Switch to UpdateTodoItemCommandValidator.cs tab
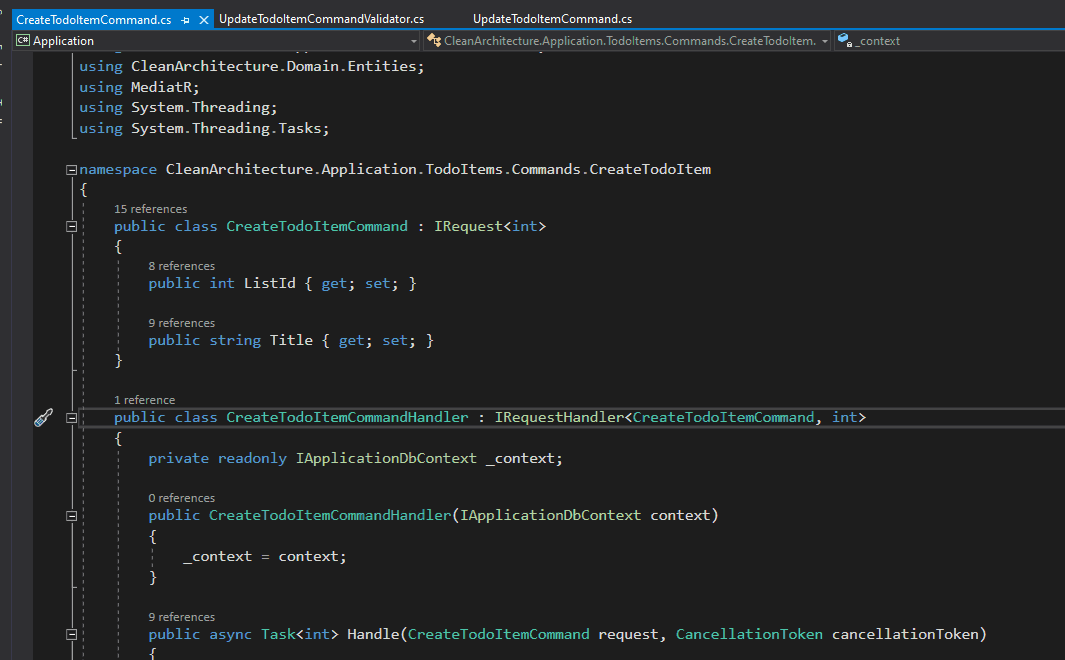Screen dimensions: 1065x660 click(x=321, y=19)
